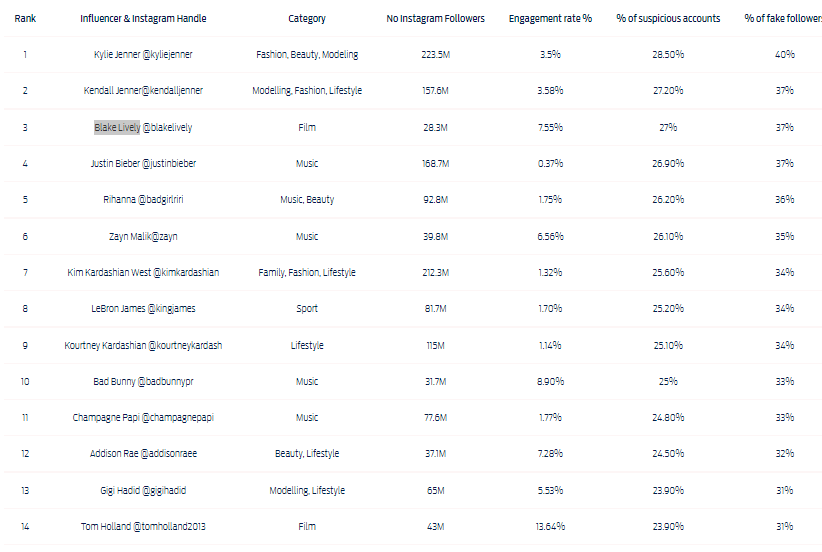Select LeBron James @kingjames cell
Image resolution: width=822 pixels, height=552 pixels.
[x=143, y=309]
